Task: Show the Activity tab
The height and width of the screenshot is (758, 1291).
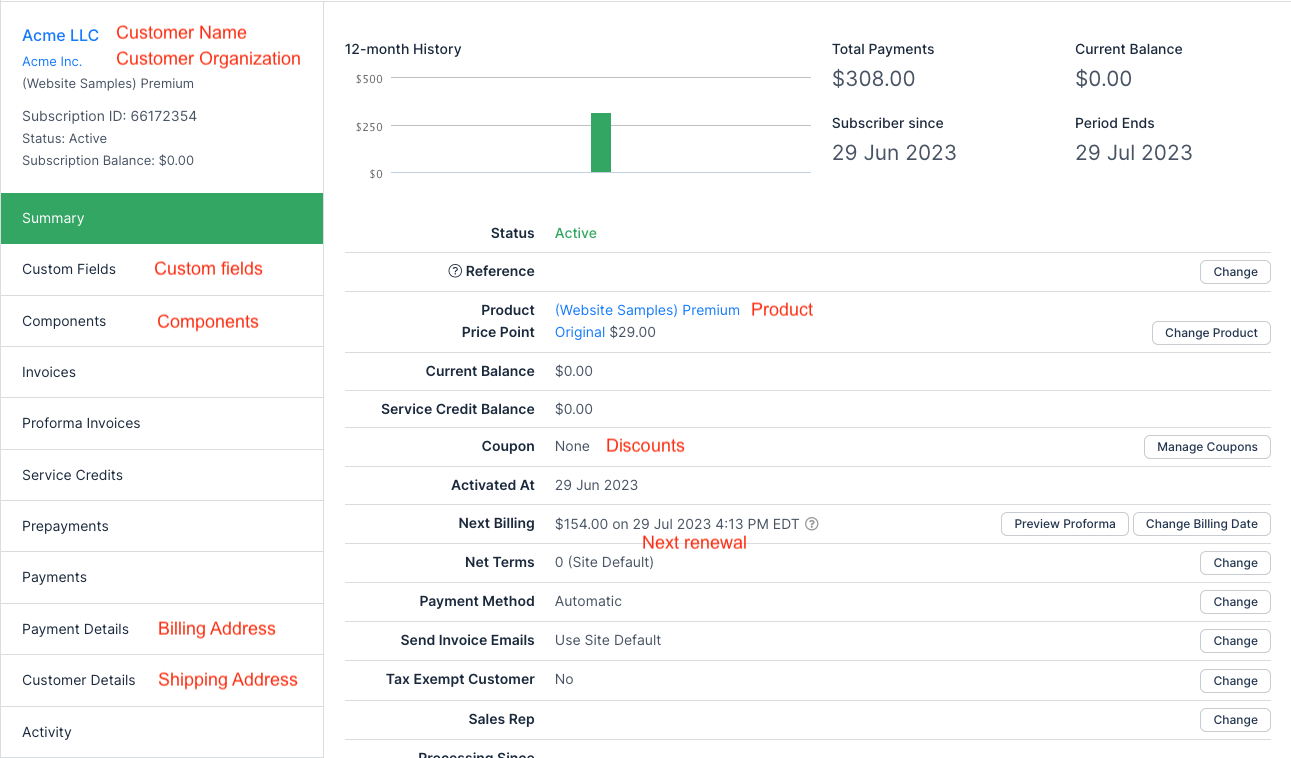Action: pyautogui.click(x=47, y=732)
